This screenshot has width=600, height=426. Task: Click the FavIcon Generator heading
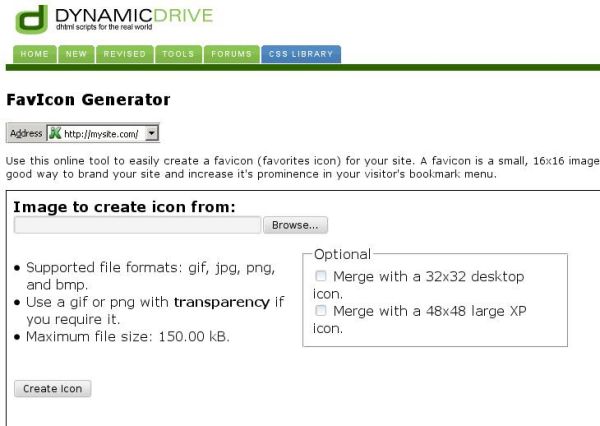pos(88,100)
